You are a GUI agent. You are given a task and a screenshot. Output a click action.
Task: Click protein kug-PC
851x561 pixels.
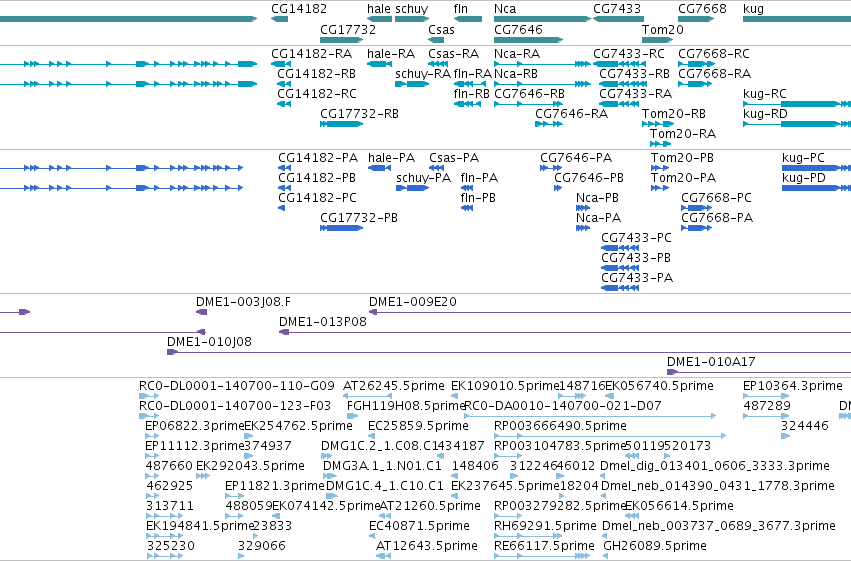click(x=803, y=158)
